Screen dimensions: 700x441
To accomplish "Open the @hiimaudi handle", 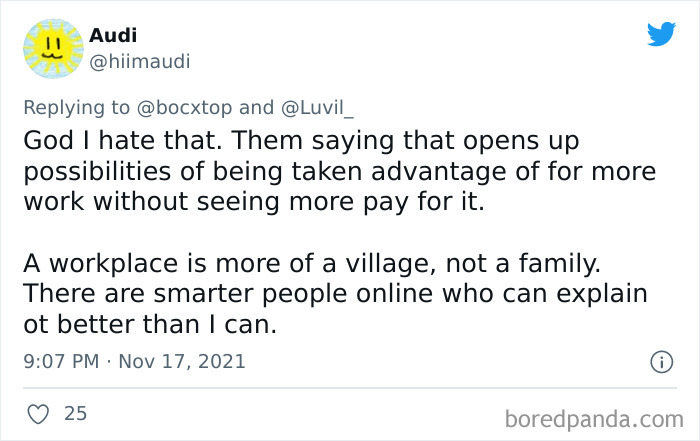I will coord(139,62).
